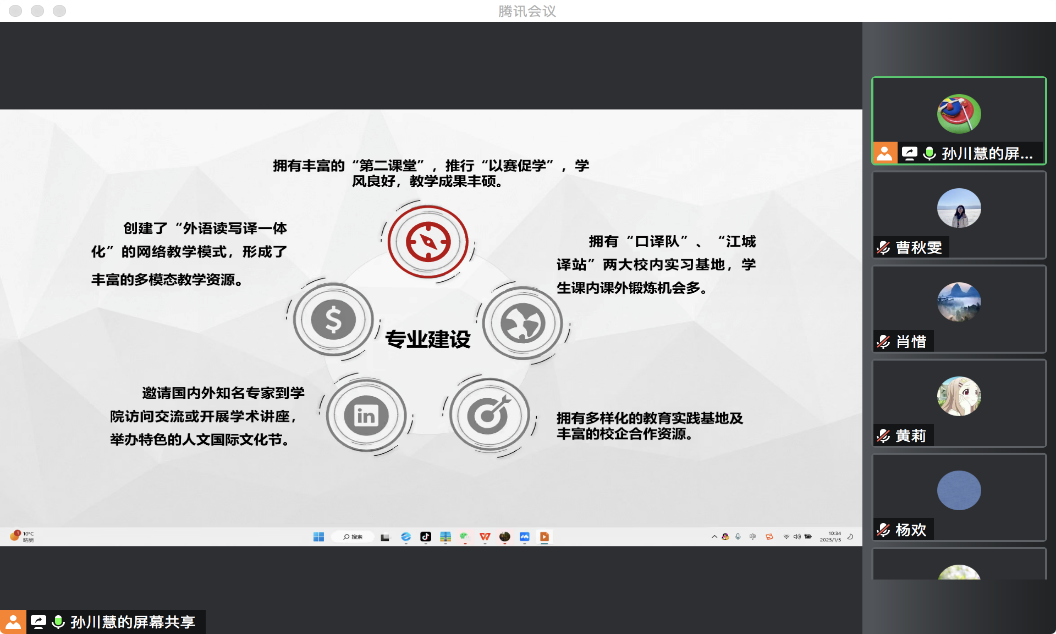The height and width of the screenshot is (634, 1056).
Task: Click the 专业建设 title in slide center
Action: (x=427, y=340)
